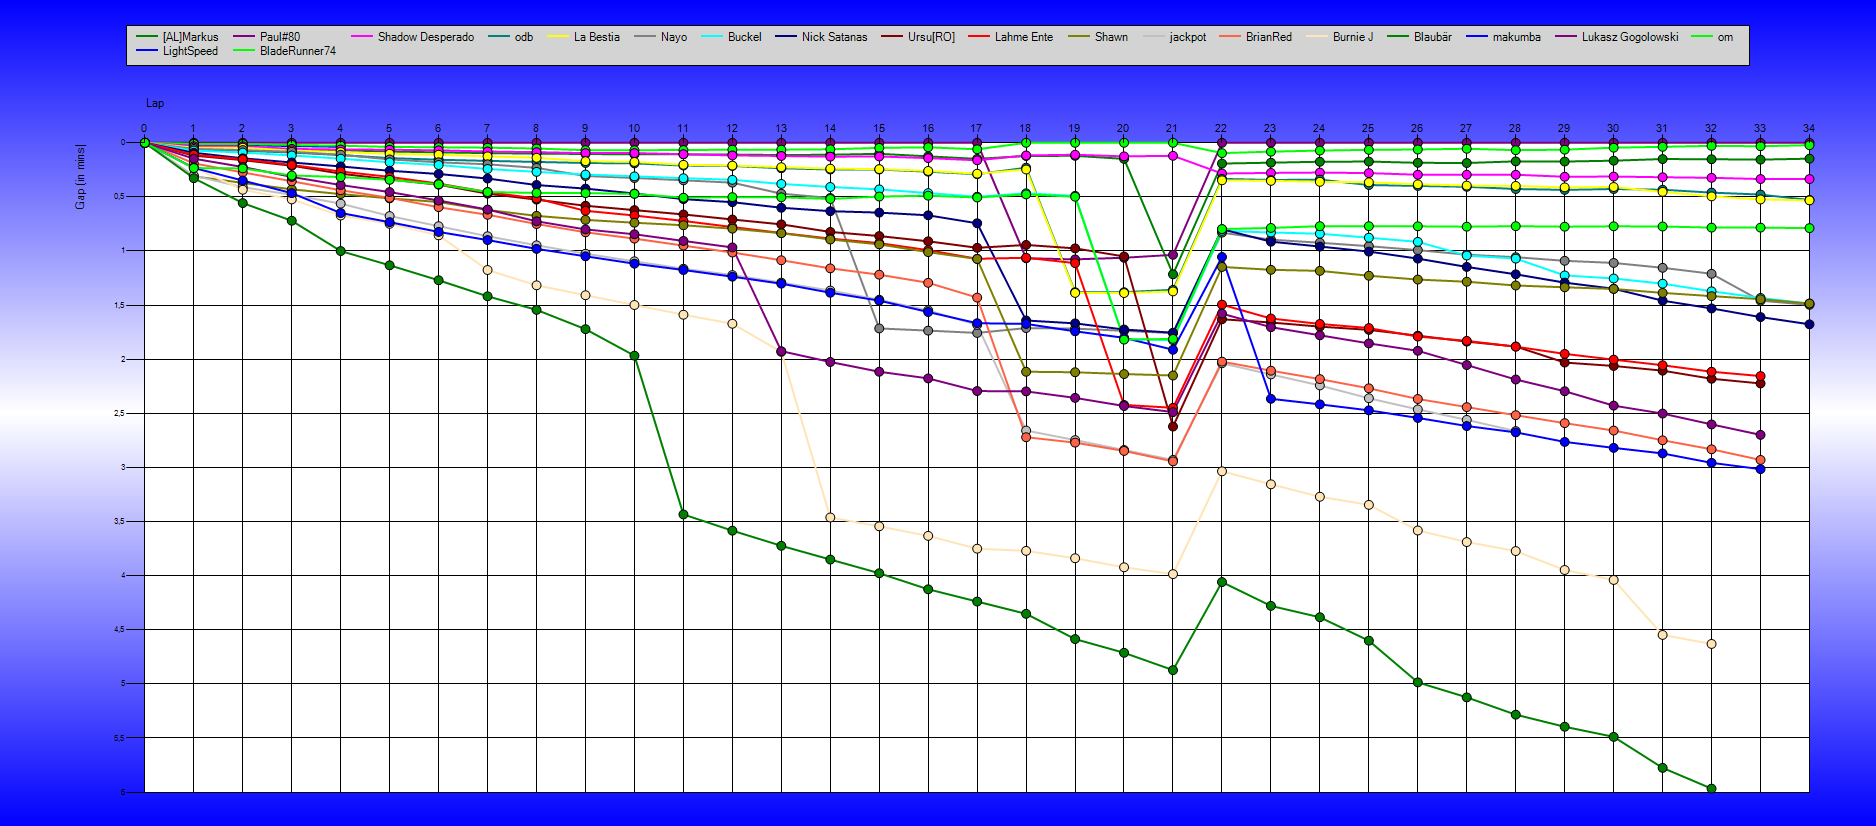Image resolution: width=1876 pixels, height=826 pixels.
Task: Select lap number 19 on the axis
Action: (x=1074, y=128)
